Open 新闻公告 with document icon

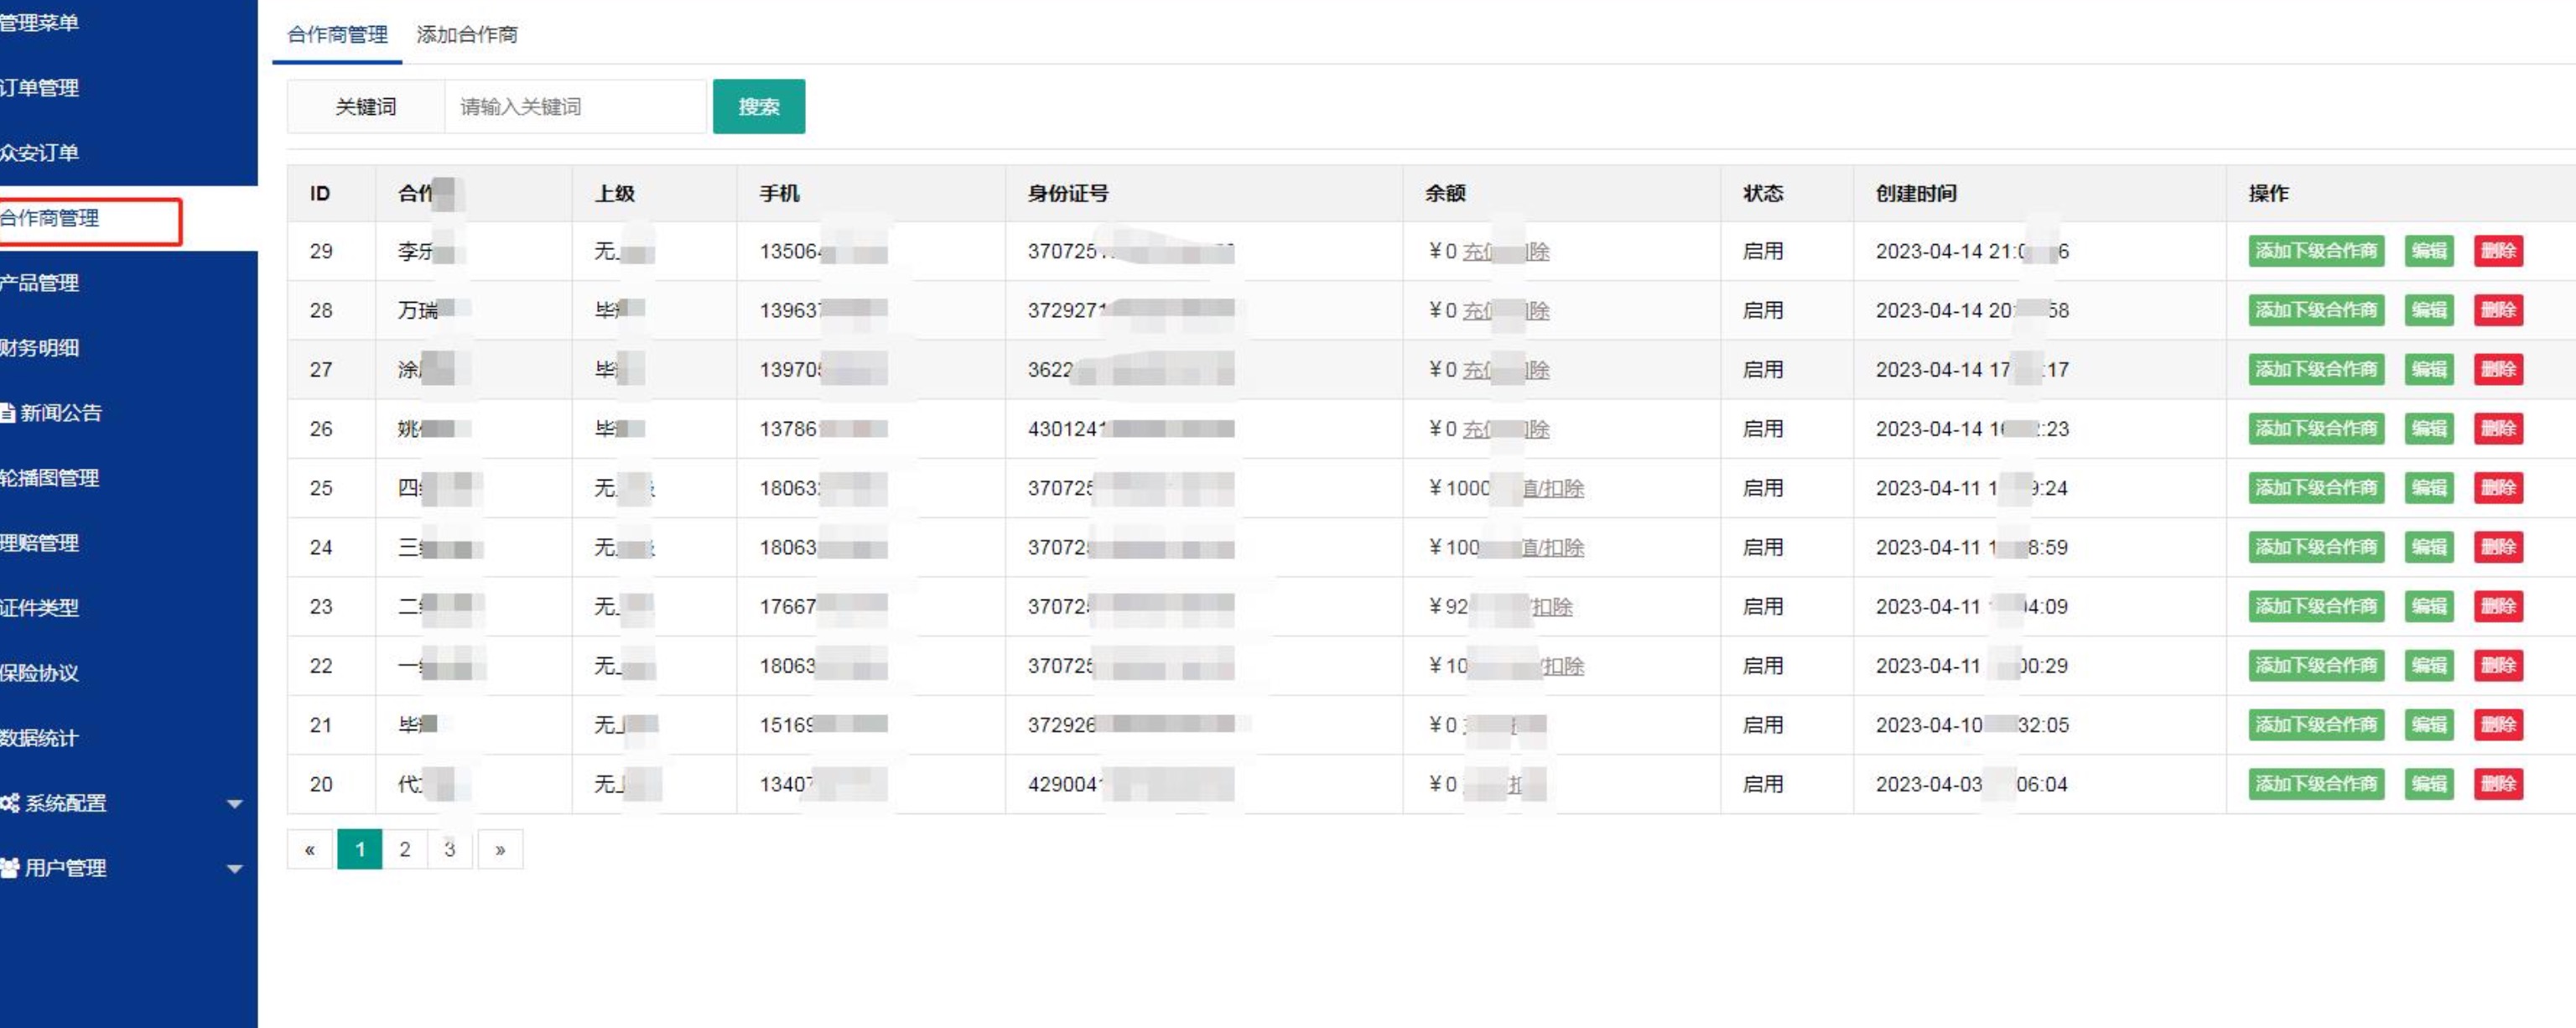click(52, 413)
